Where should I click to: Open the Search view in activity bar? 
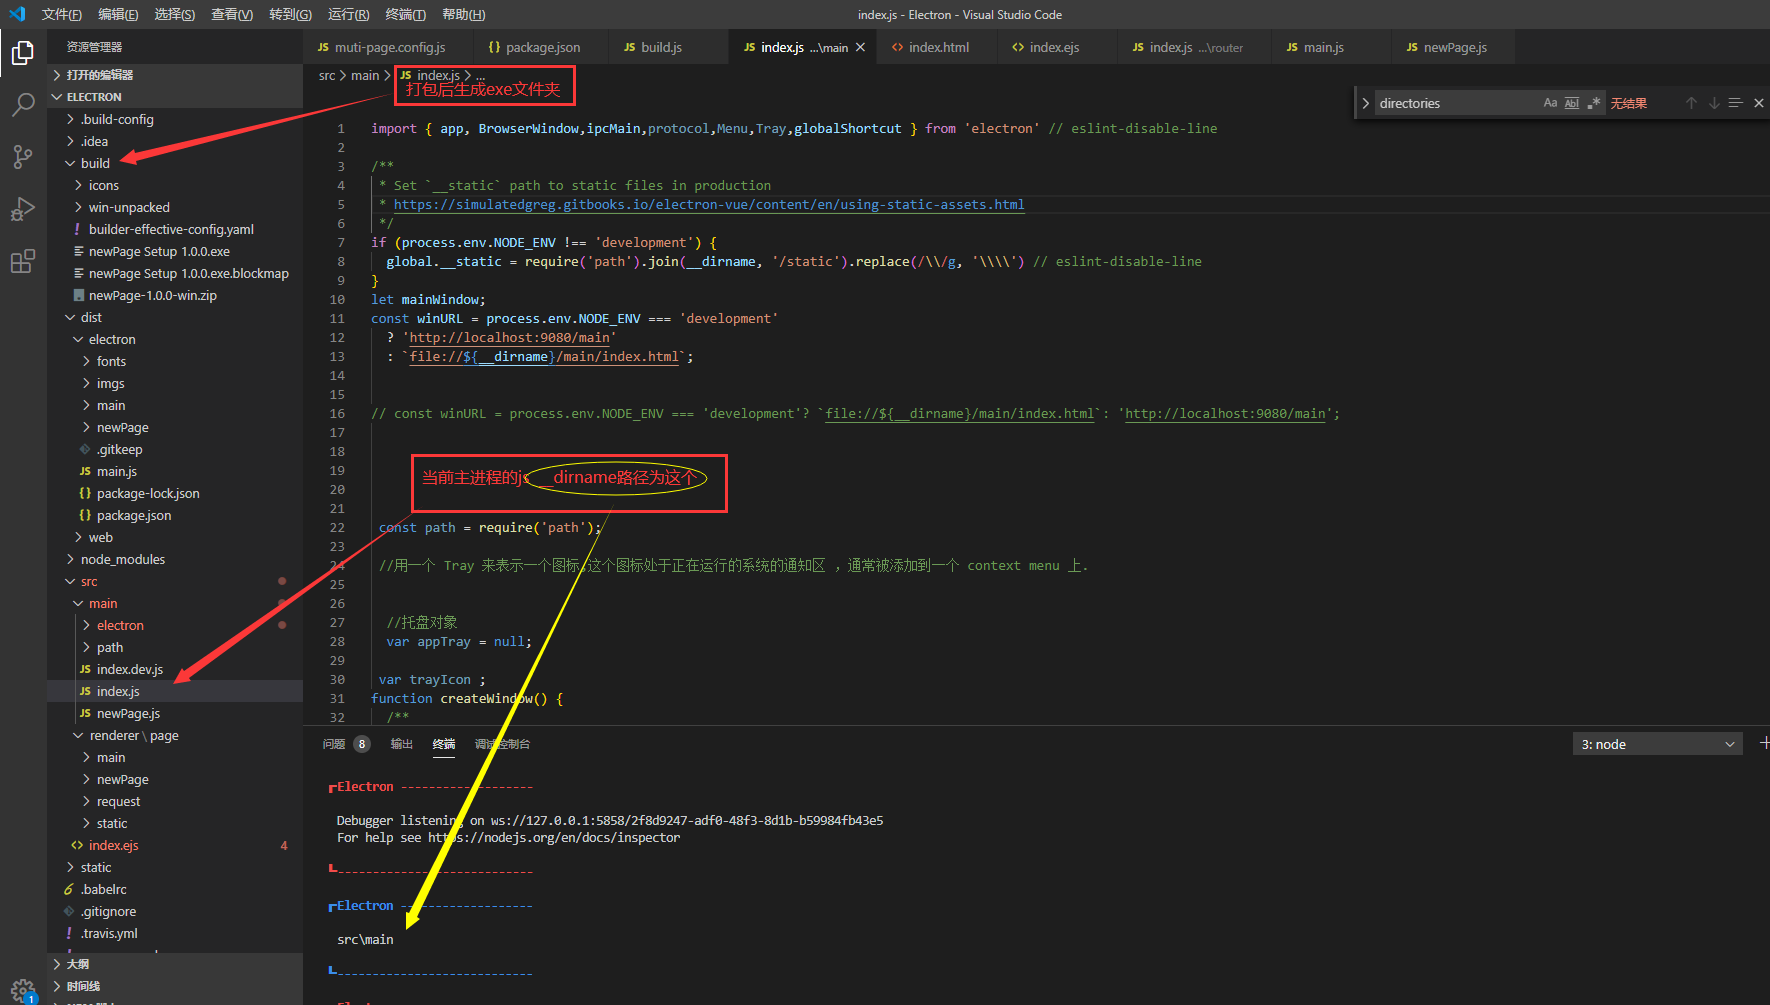tap(22, 105)
